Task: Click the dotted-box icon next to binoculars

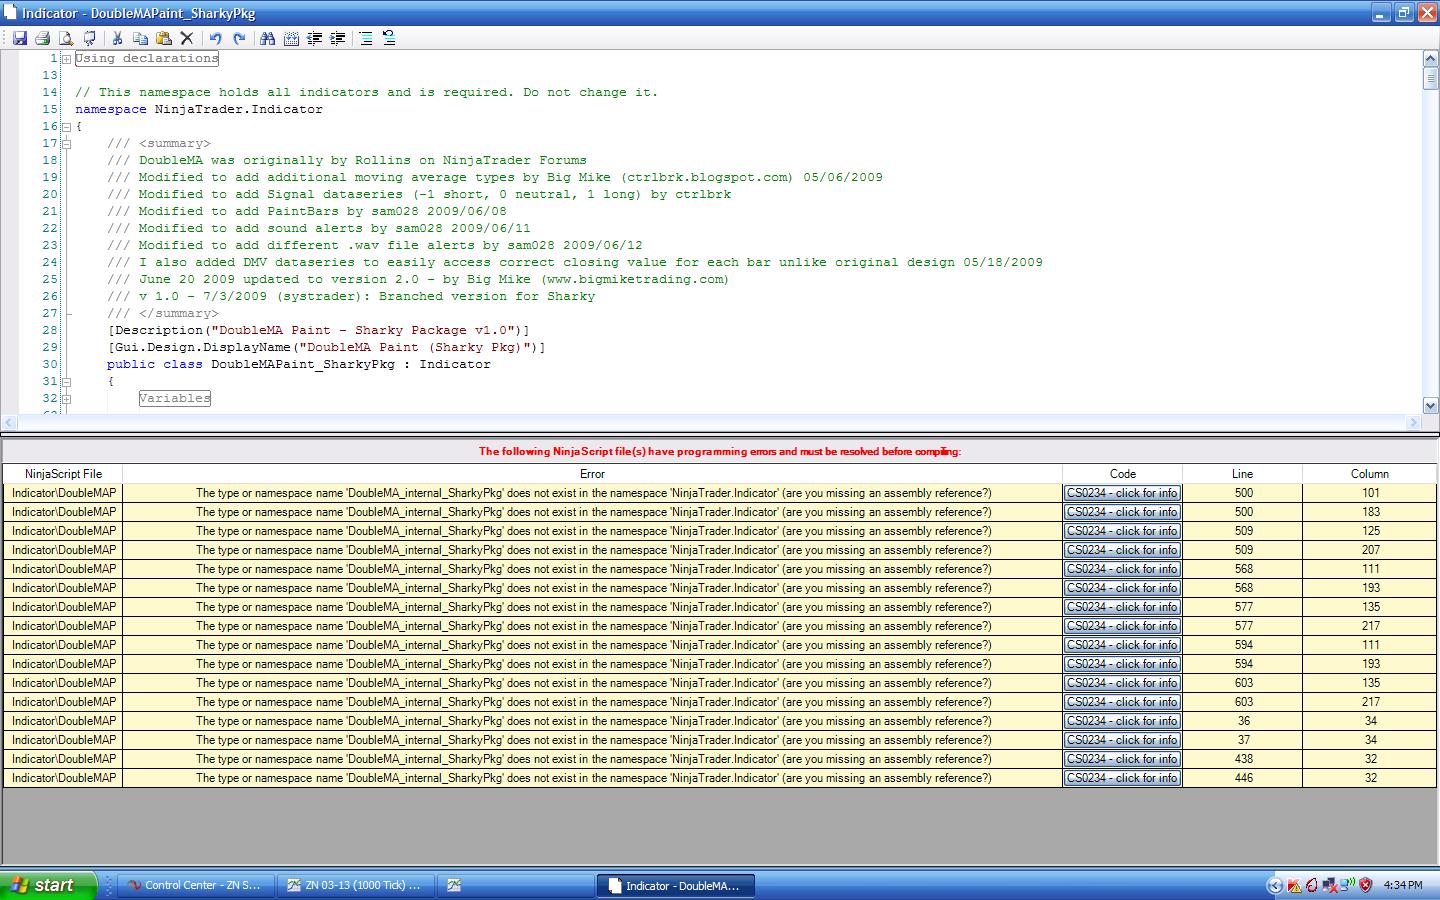Action: (291, 38)
